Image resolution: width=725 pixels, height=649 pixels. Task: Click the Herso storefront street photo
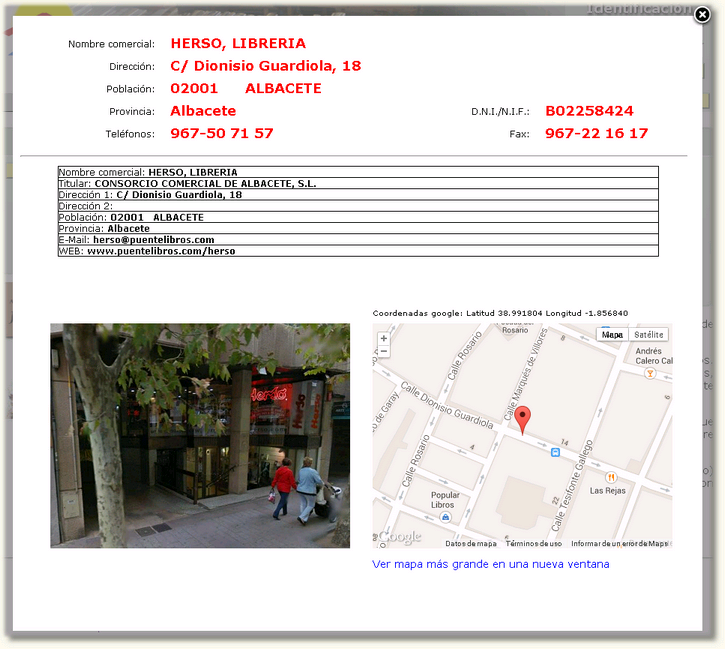pyautogui.click(x=200, y=435)
